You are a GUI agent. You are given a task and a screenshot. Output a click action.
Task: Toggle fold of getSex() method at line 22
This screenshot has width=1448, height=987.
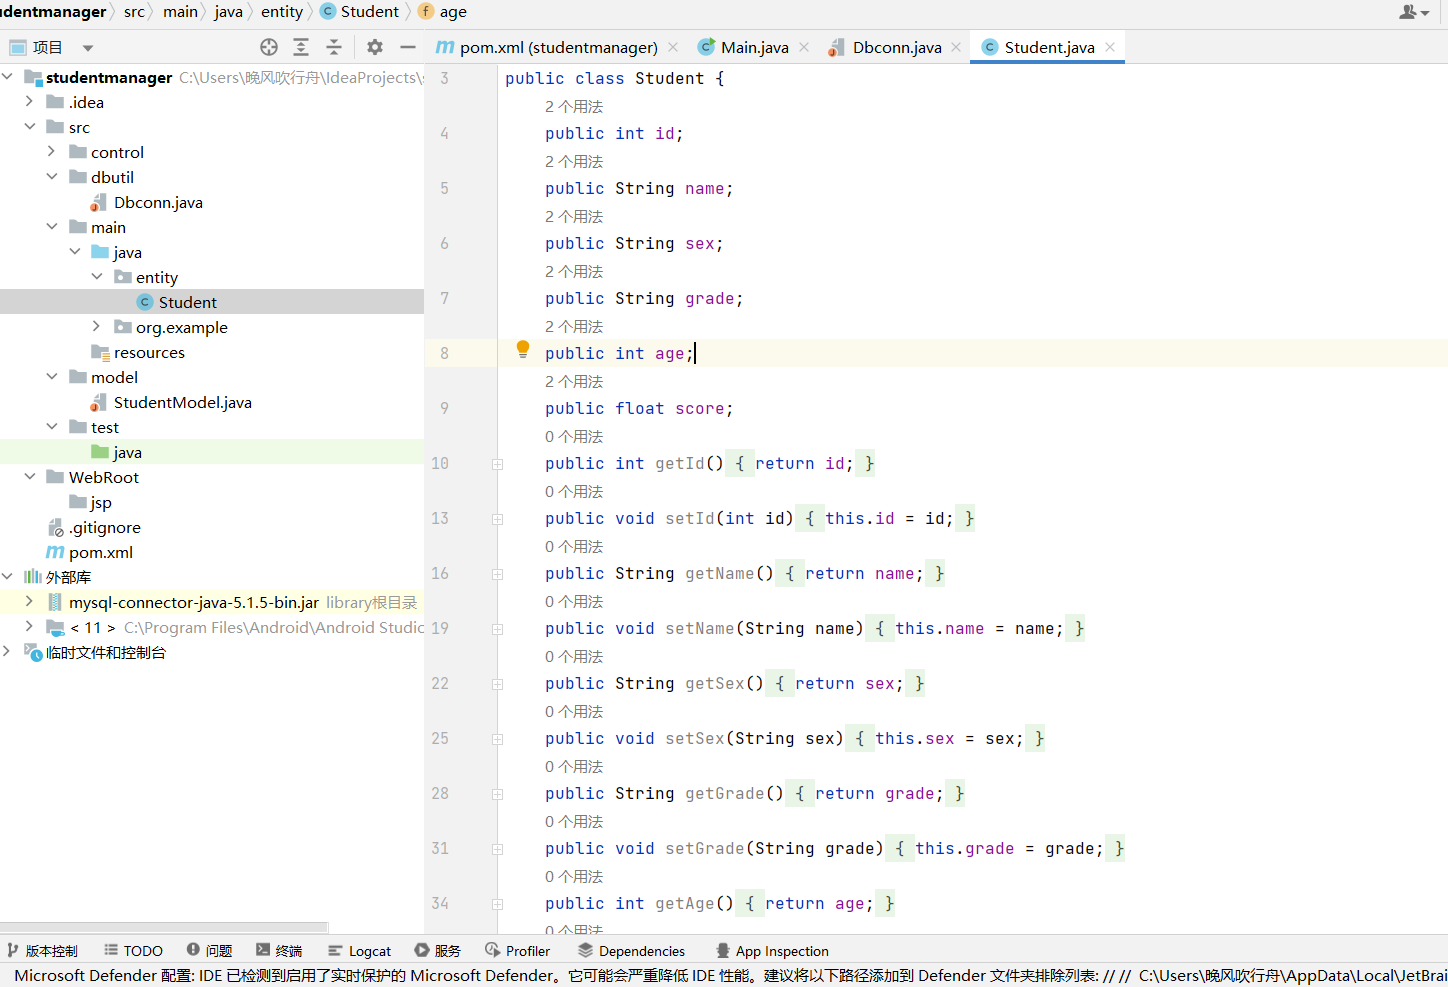pyautogui.click(x=497, y=684)
